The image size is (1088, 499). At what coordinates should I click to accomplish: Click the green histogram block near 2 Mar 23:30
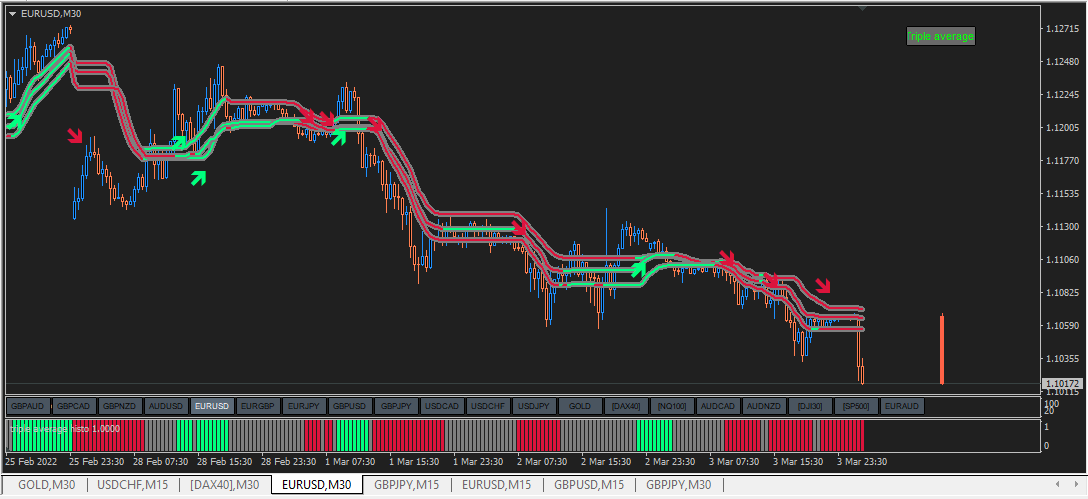point(654,436)
